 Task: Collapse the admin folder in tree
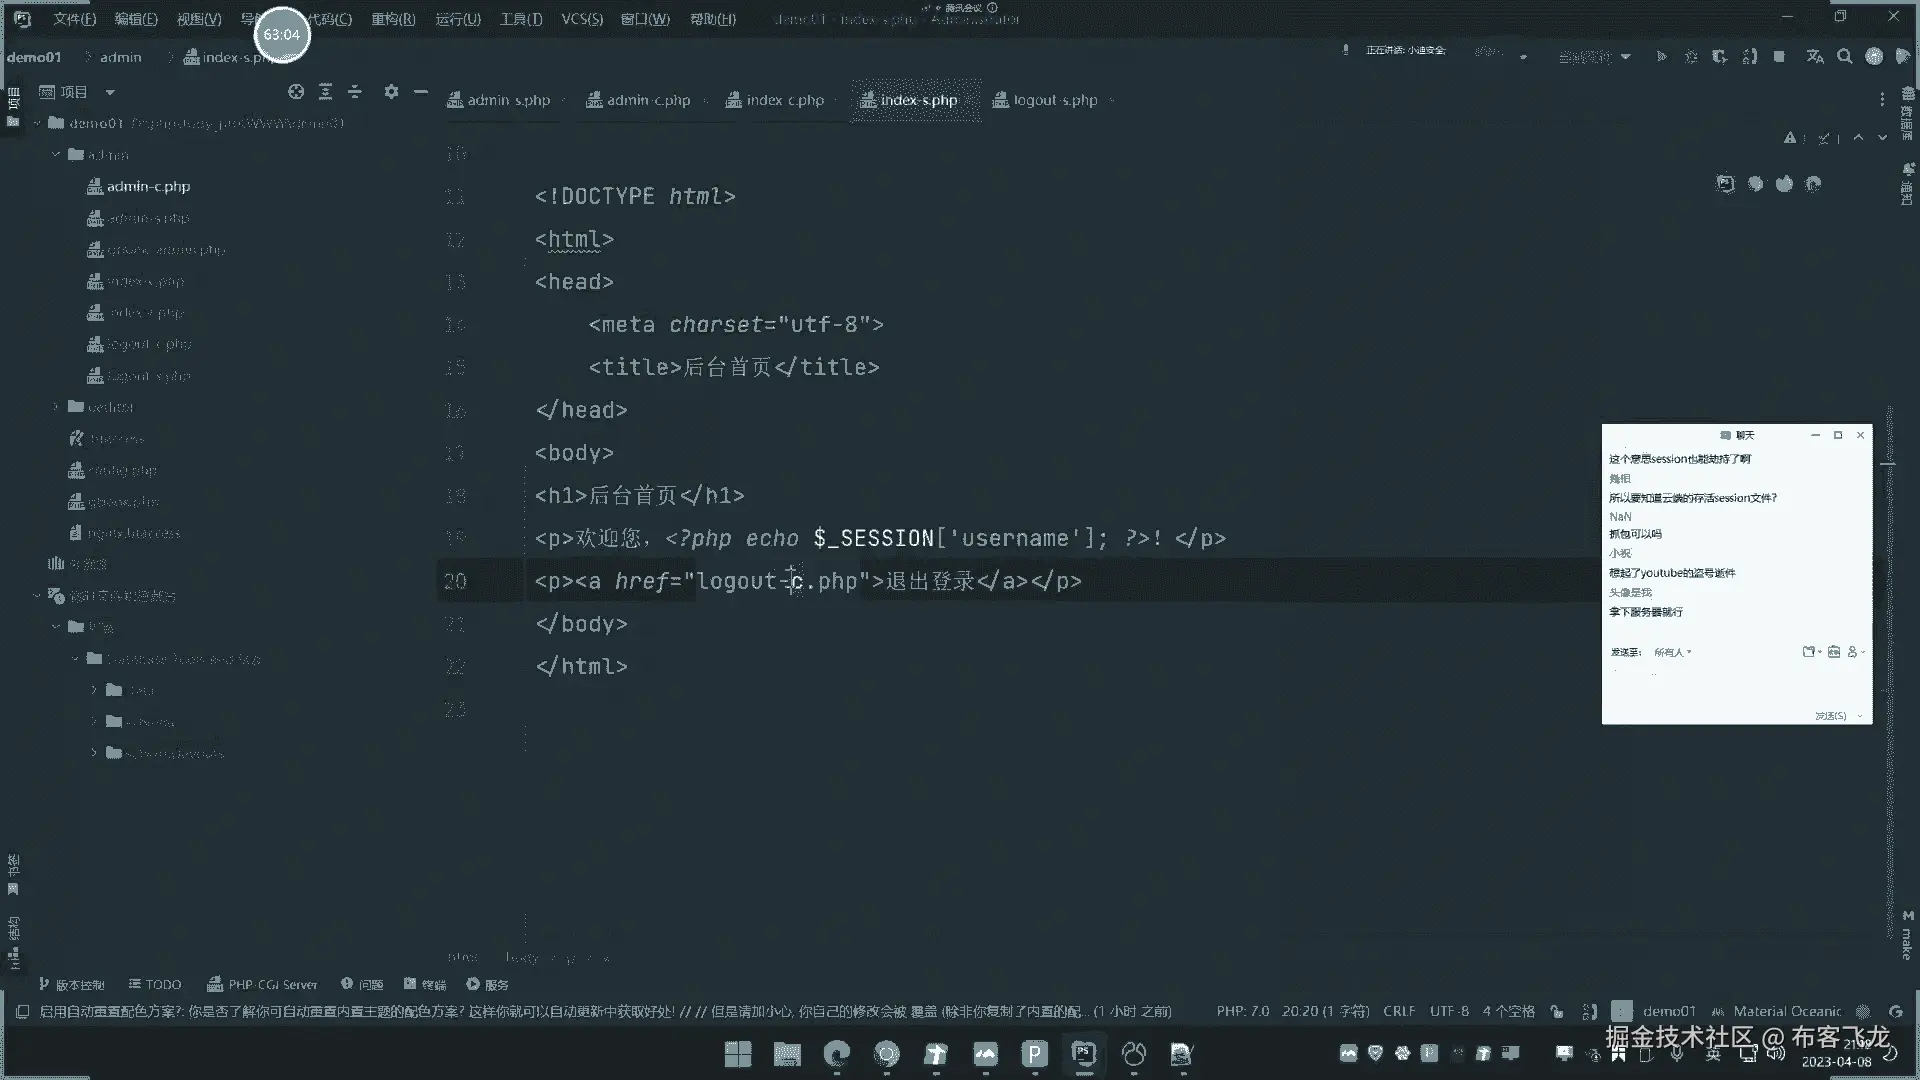tap(56, 155)
